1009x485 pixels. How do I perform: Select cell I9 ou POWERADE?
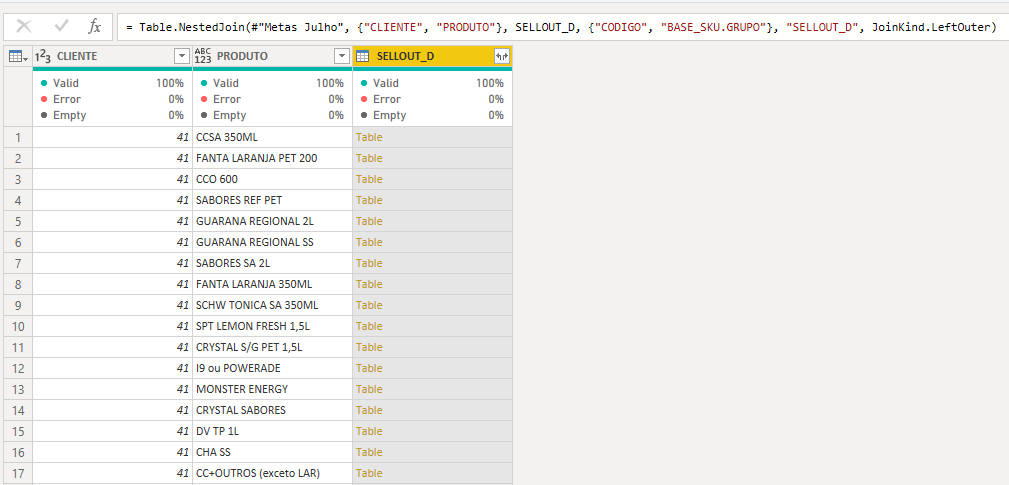272,368
